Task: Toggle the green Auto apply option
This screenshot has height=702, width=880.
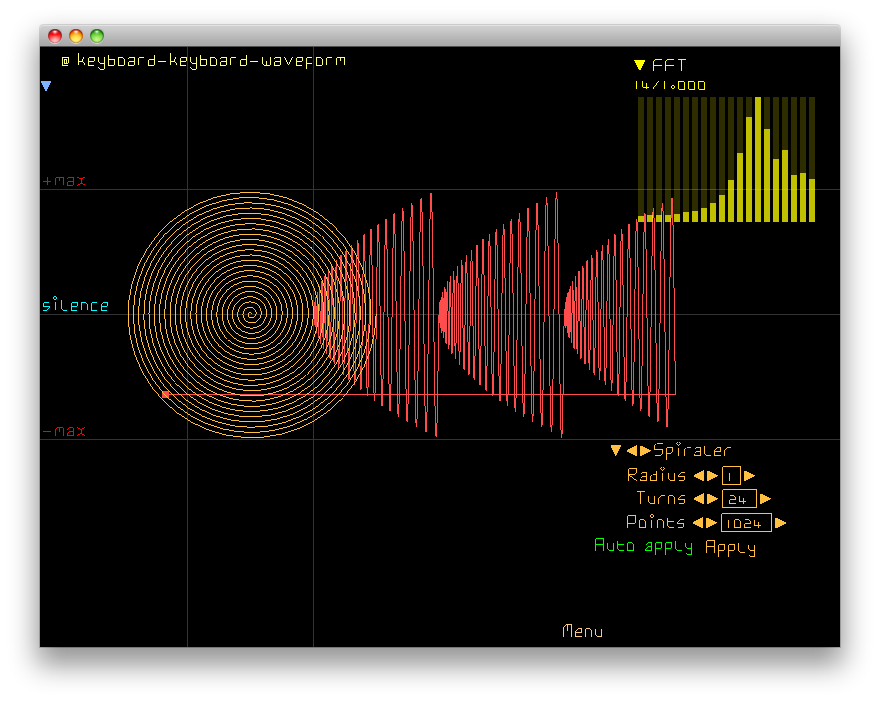Action: (x=643, y=546)
